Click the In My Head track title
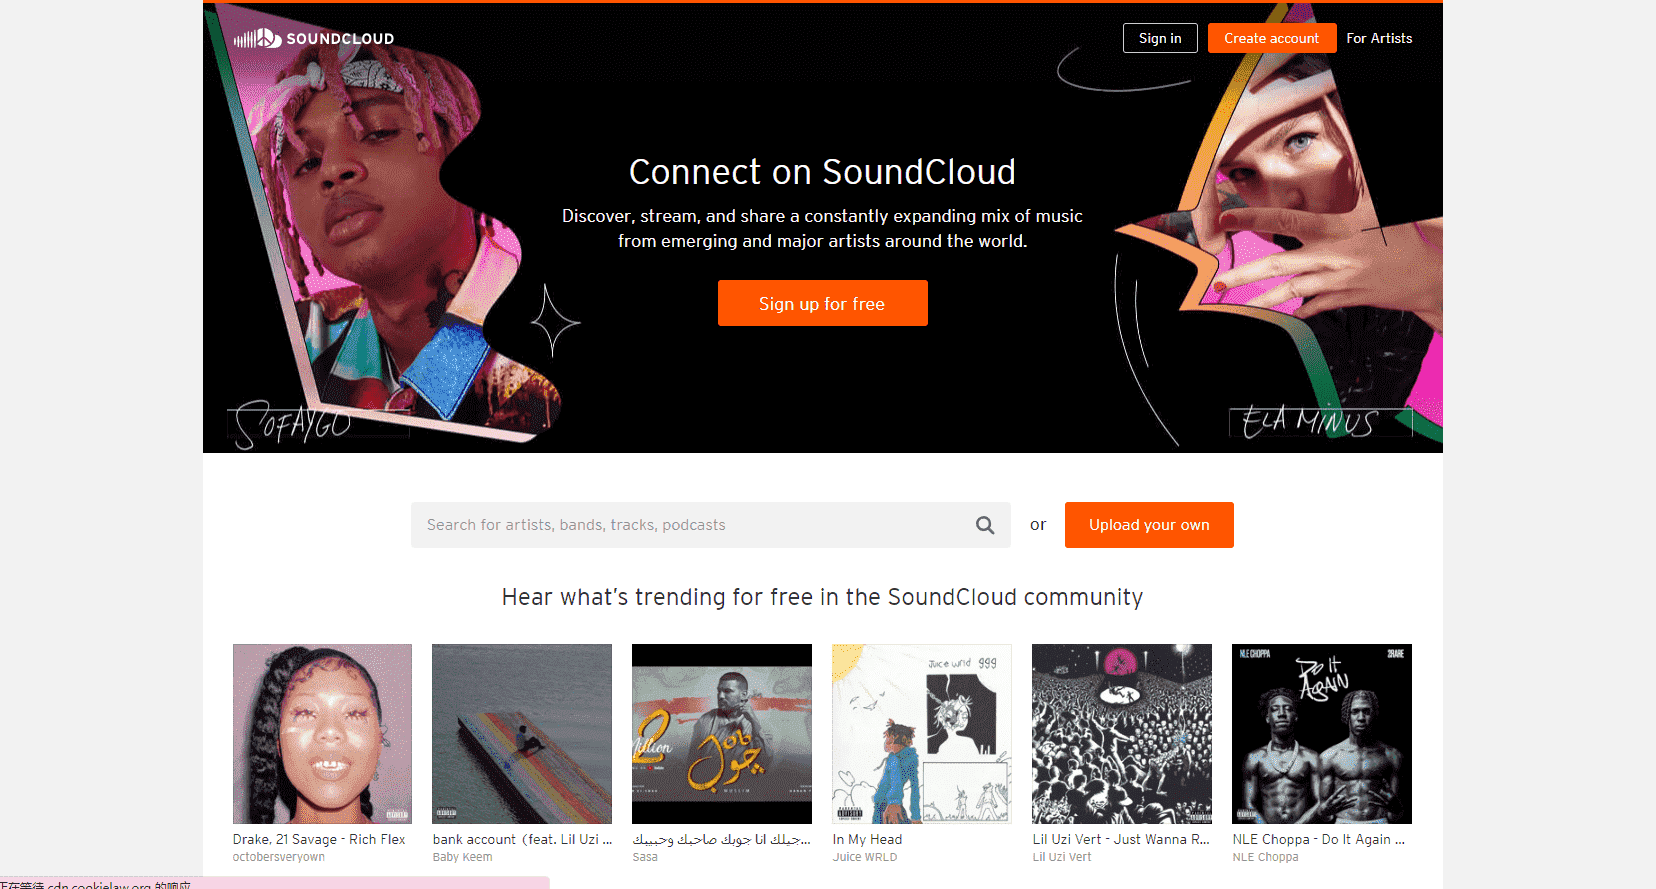Viewport: 1656px width, 889px height. click(x=867, y=840)
